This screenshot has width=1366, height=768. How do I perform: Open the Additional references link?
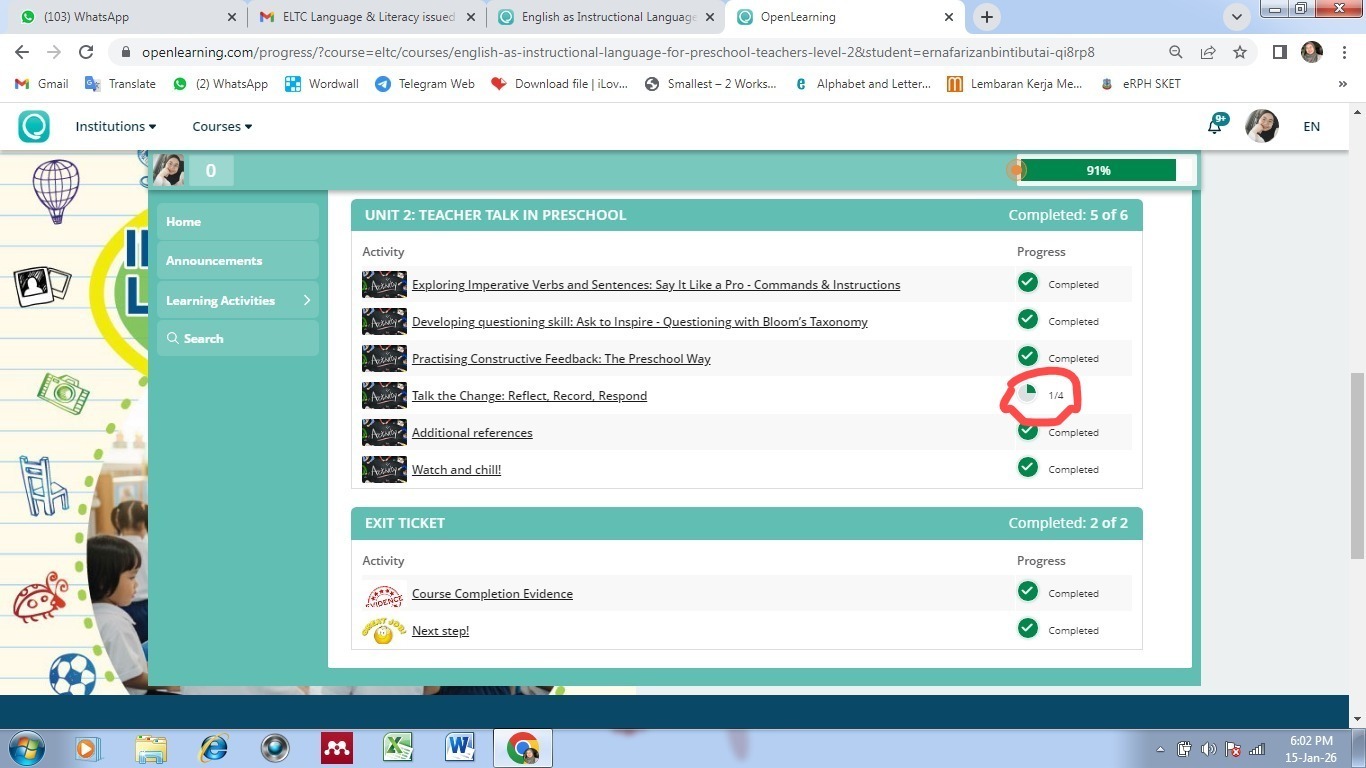point(472,433)
